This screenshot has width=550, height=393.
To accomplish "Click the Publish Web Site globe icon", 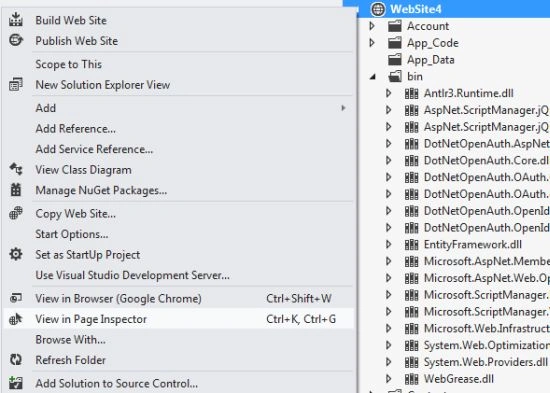I will [16, 40].
